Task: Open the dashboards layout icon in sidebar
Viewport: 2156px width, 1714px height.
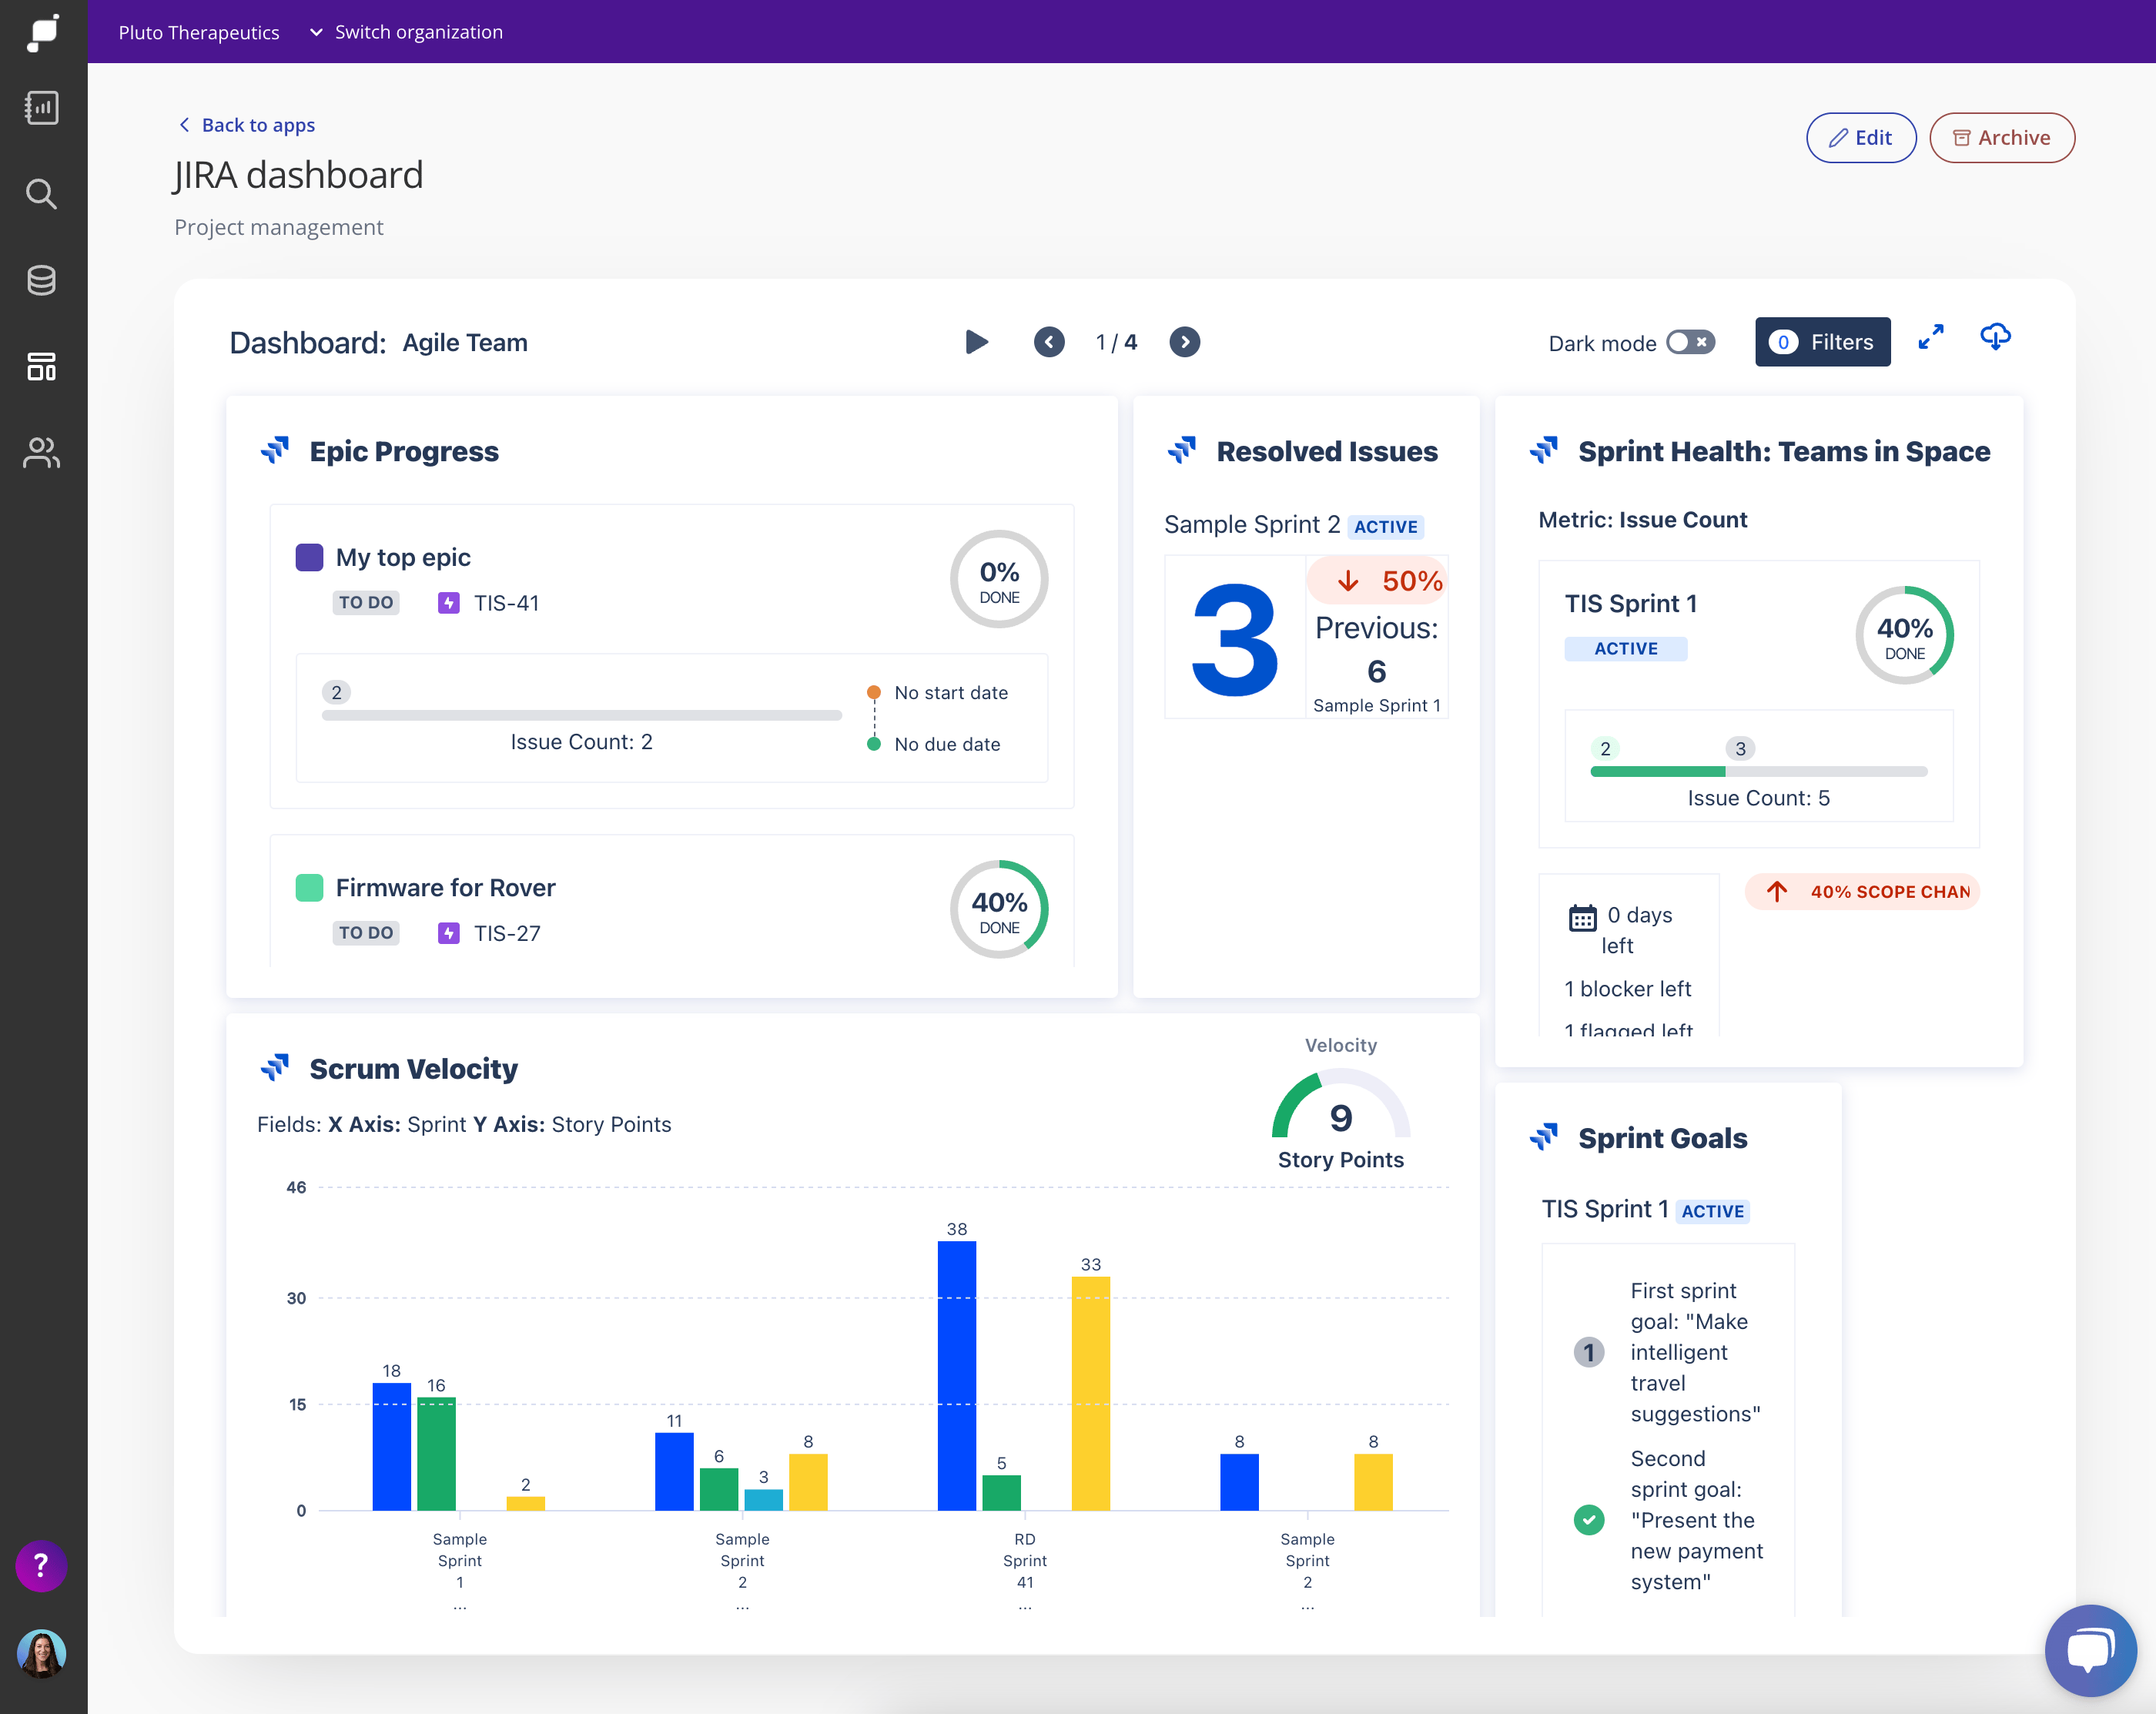Action: pyautogui.click(x=41, y=367)
